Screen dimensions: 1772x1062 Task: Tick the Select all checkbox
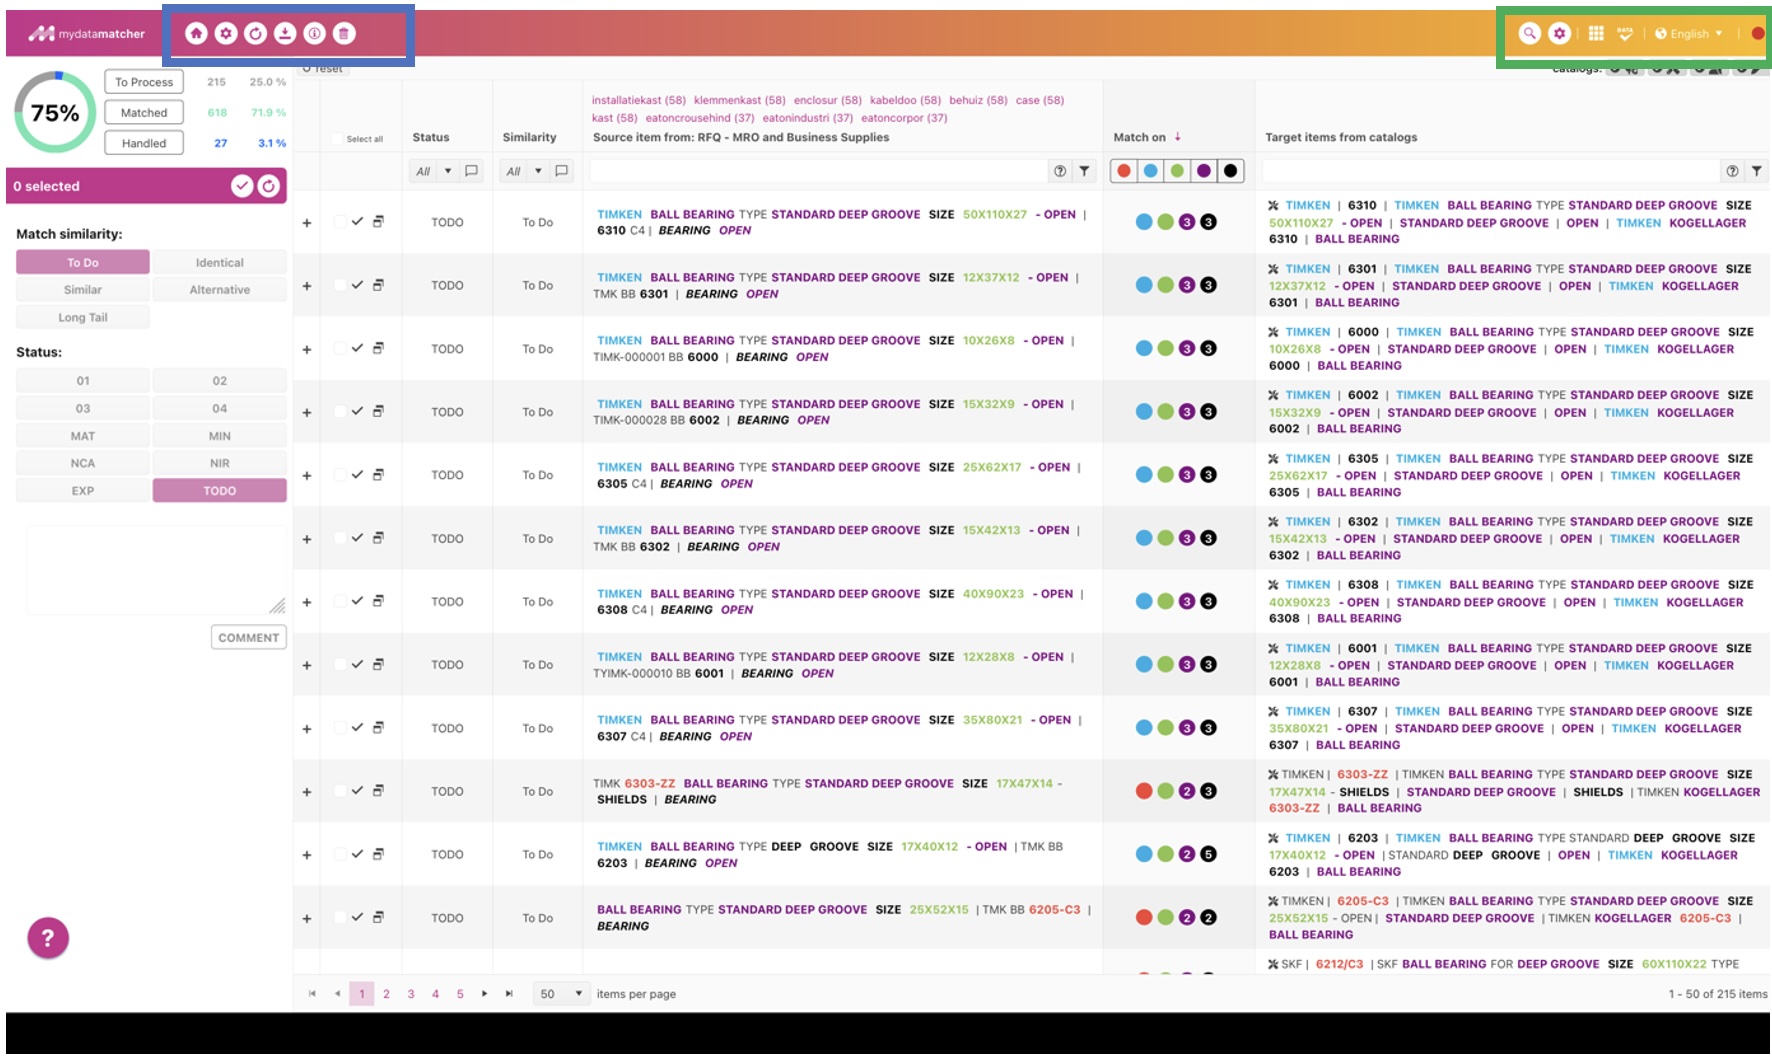click(339, 139)
